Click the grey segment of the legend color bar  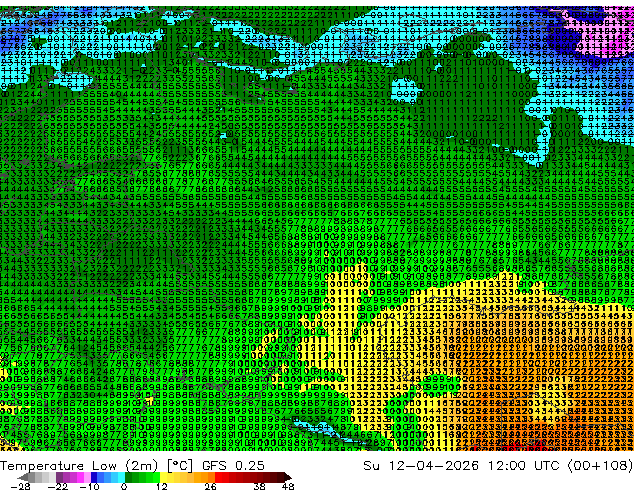[x=36, y=477]
